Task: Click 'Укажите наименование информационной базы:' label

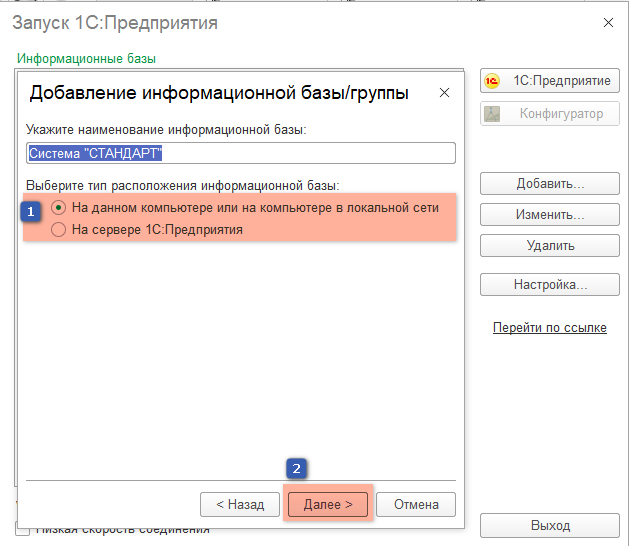Action: (x=166, y=130)
